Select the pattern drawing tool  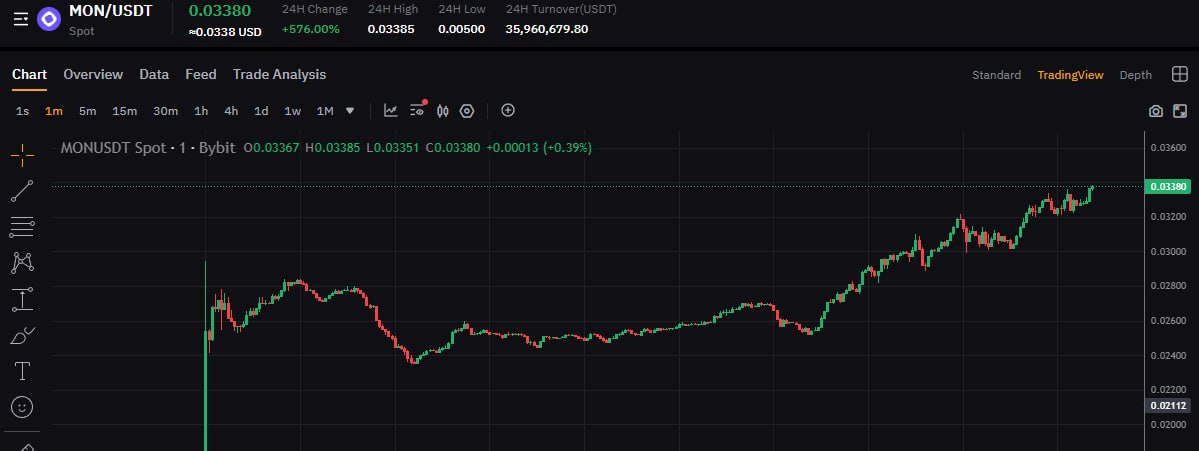pos(22,263)
